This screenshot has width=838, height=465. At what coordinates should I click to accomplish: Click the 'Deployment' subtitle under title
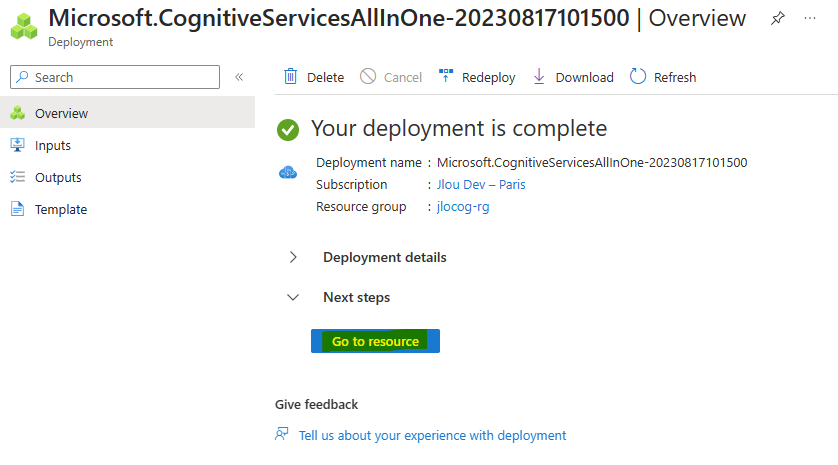coord(81,42)
